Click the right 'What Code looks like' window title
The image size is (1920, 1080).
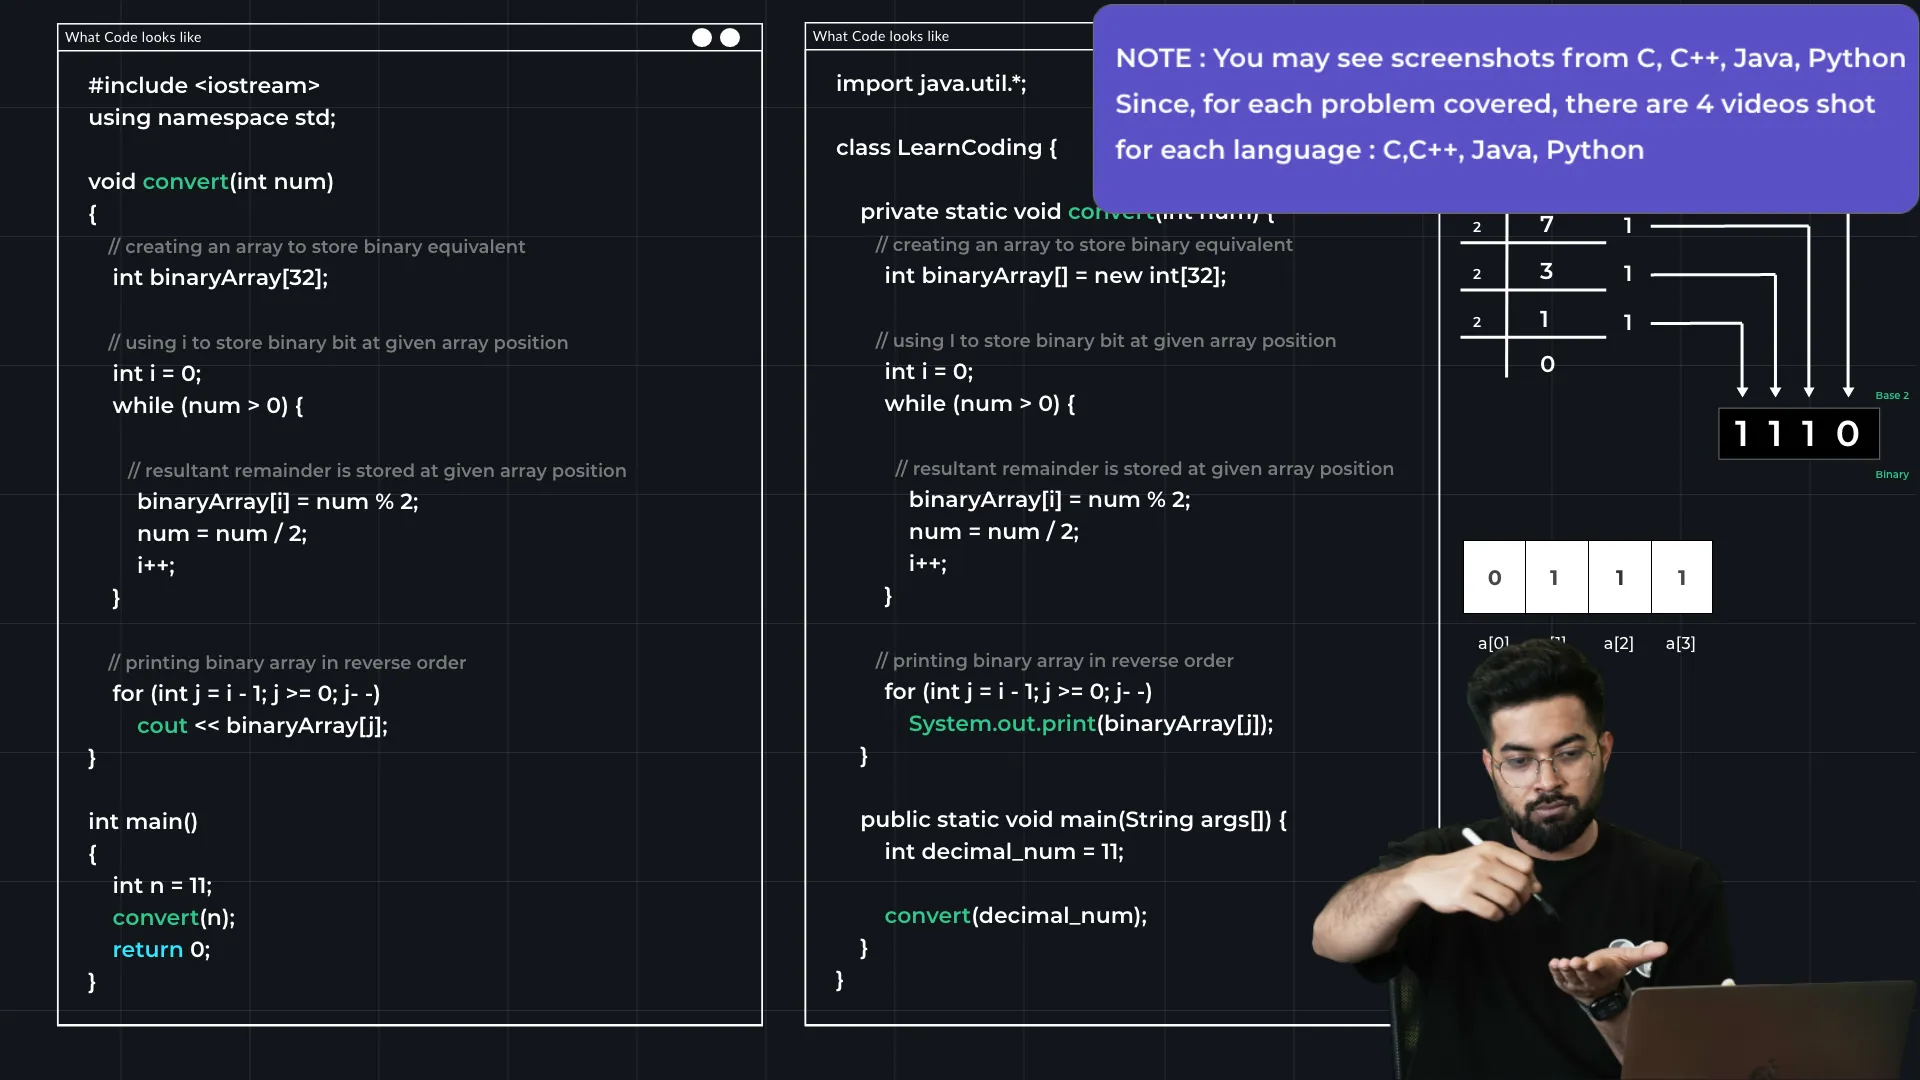880,36
